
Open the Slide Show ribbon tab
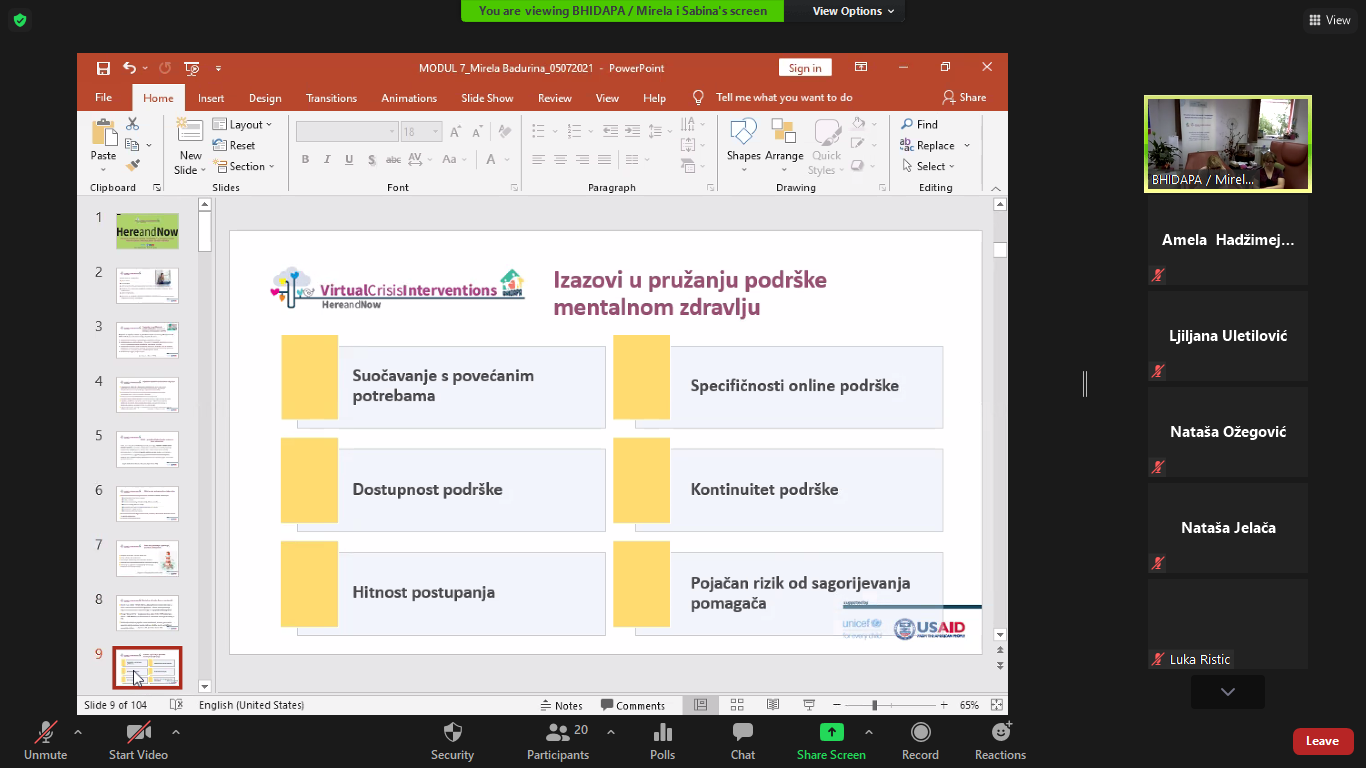pyautogui.click(x=487, y=98)
